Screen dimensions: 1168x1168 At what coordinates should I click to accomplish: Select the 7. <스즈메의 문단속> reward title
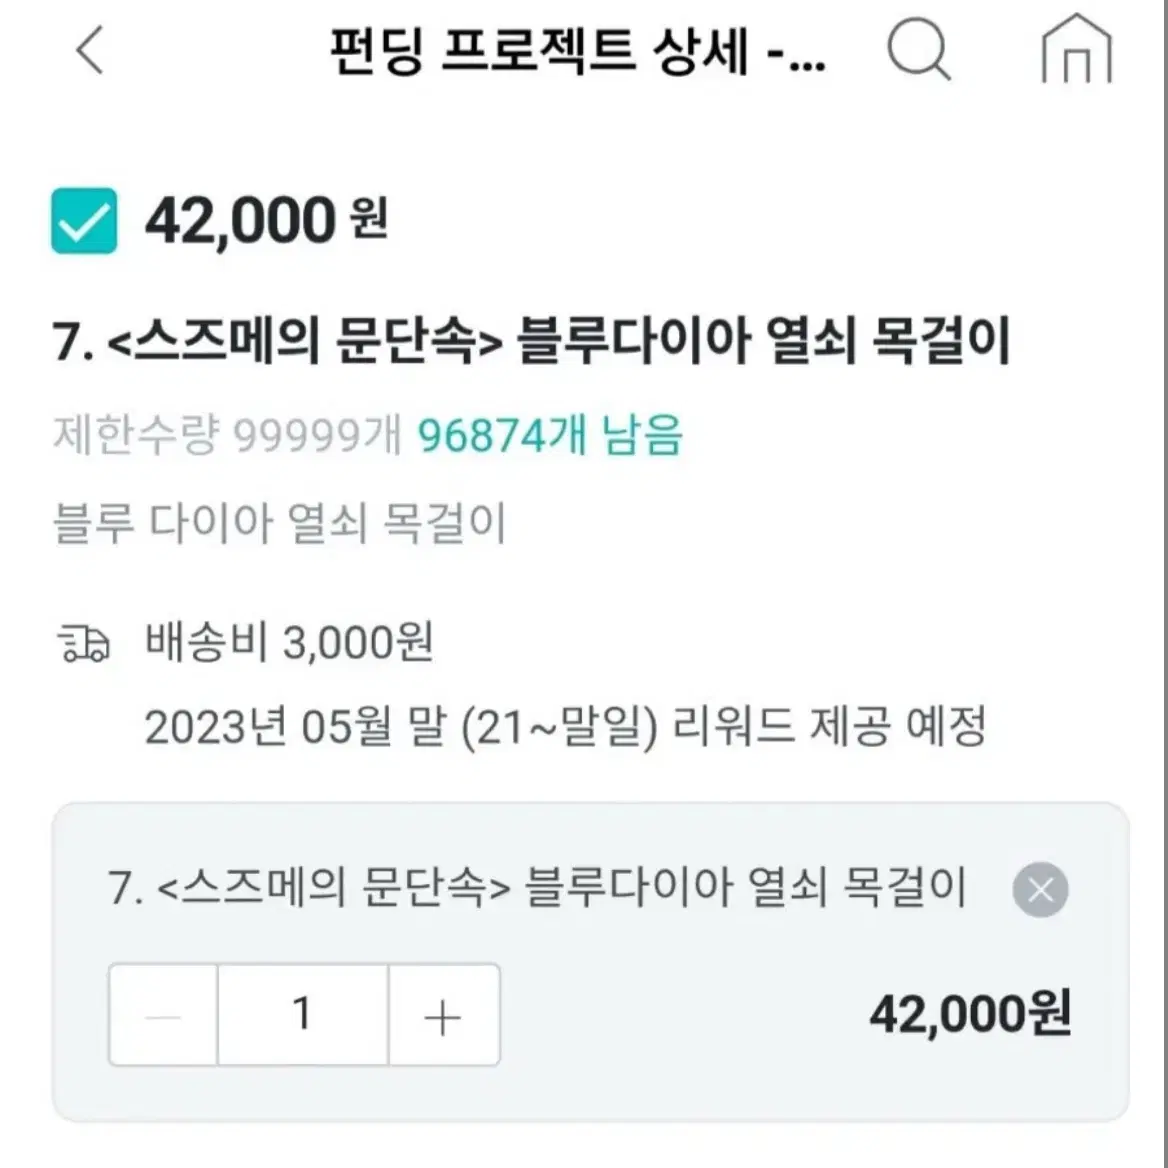(531, 340)
